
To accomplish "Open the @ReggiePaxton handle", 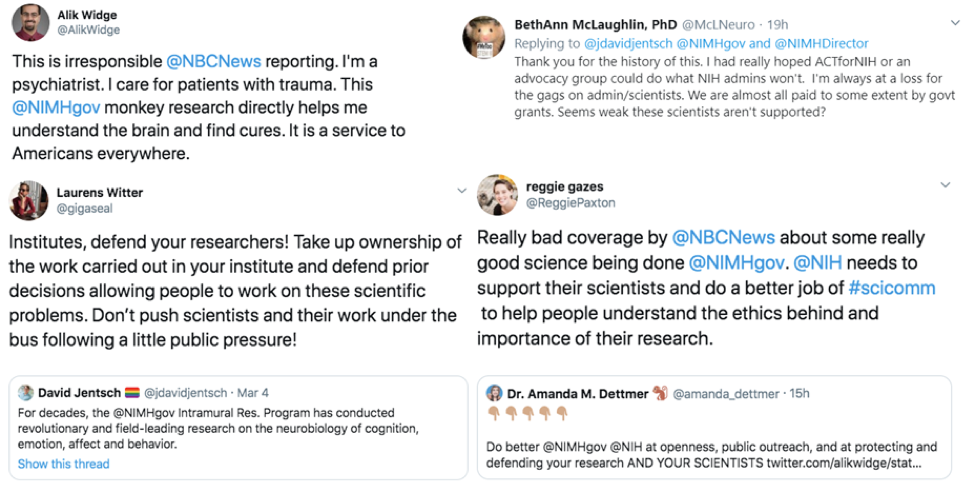I will 571,203.
